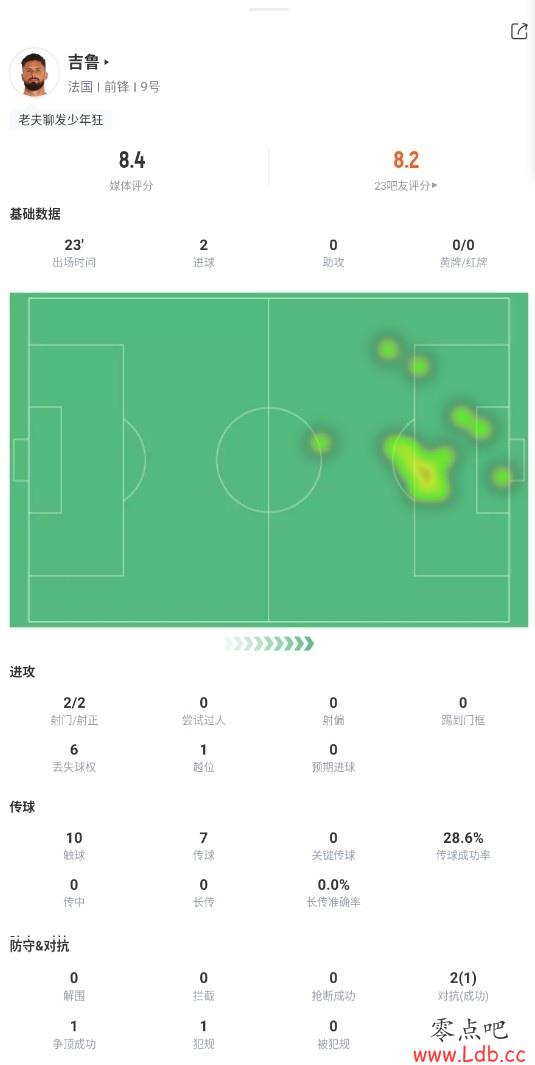Grab the drag handle at top
This screenshot has height=1065, width=535.
(268, 10)
